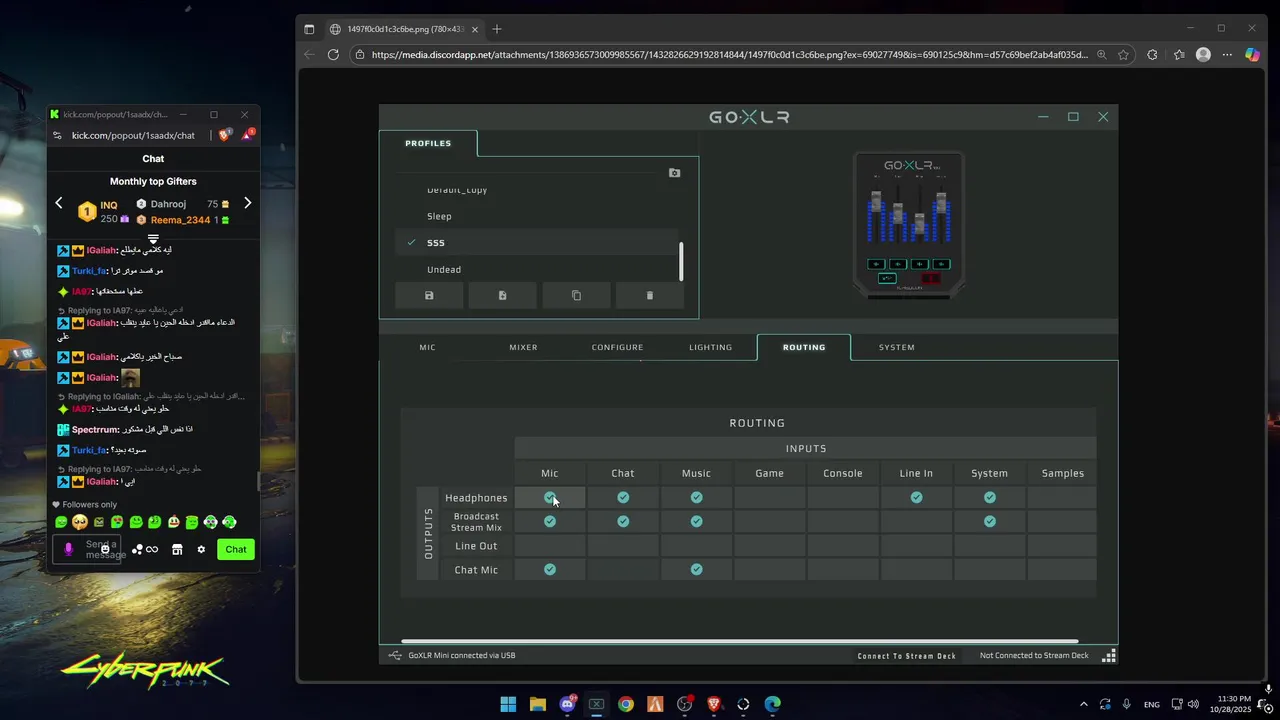Open the taskbar volume control
Viewport: 1280px width, 720px height.
[x=1193, y=704]
